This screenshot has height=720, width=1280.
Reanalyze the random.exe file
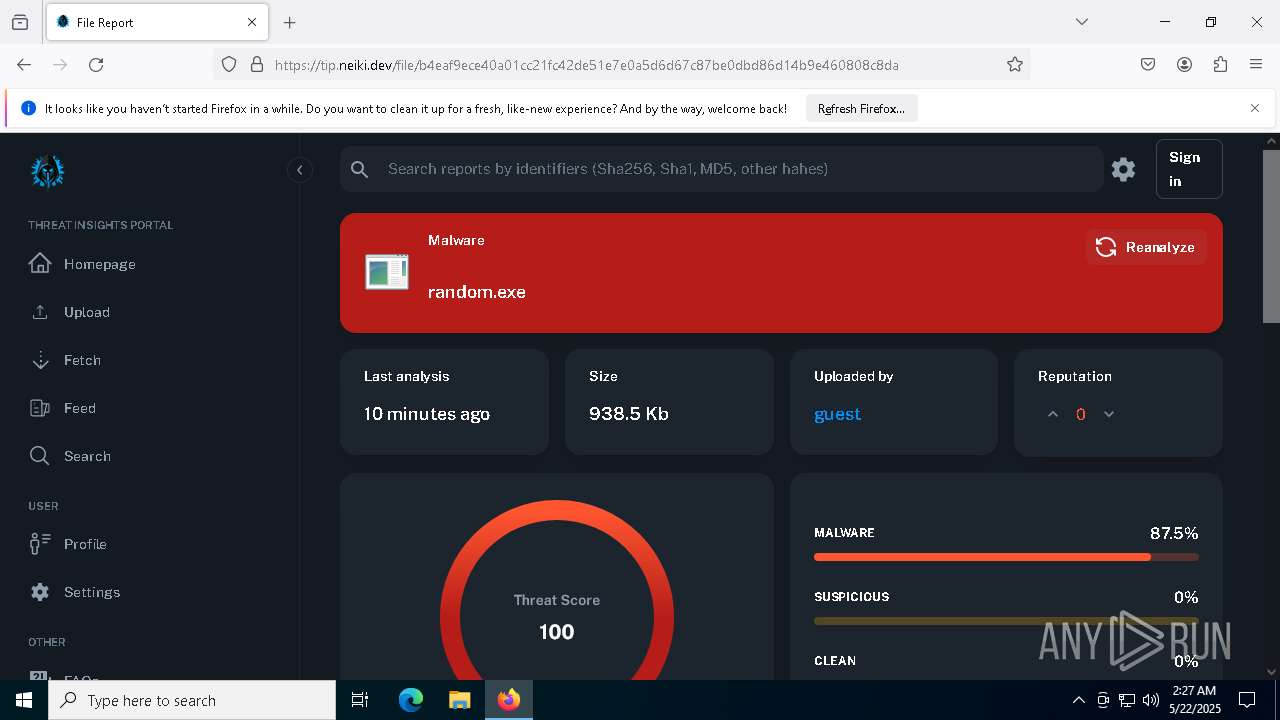(x=1146, y=247)
